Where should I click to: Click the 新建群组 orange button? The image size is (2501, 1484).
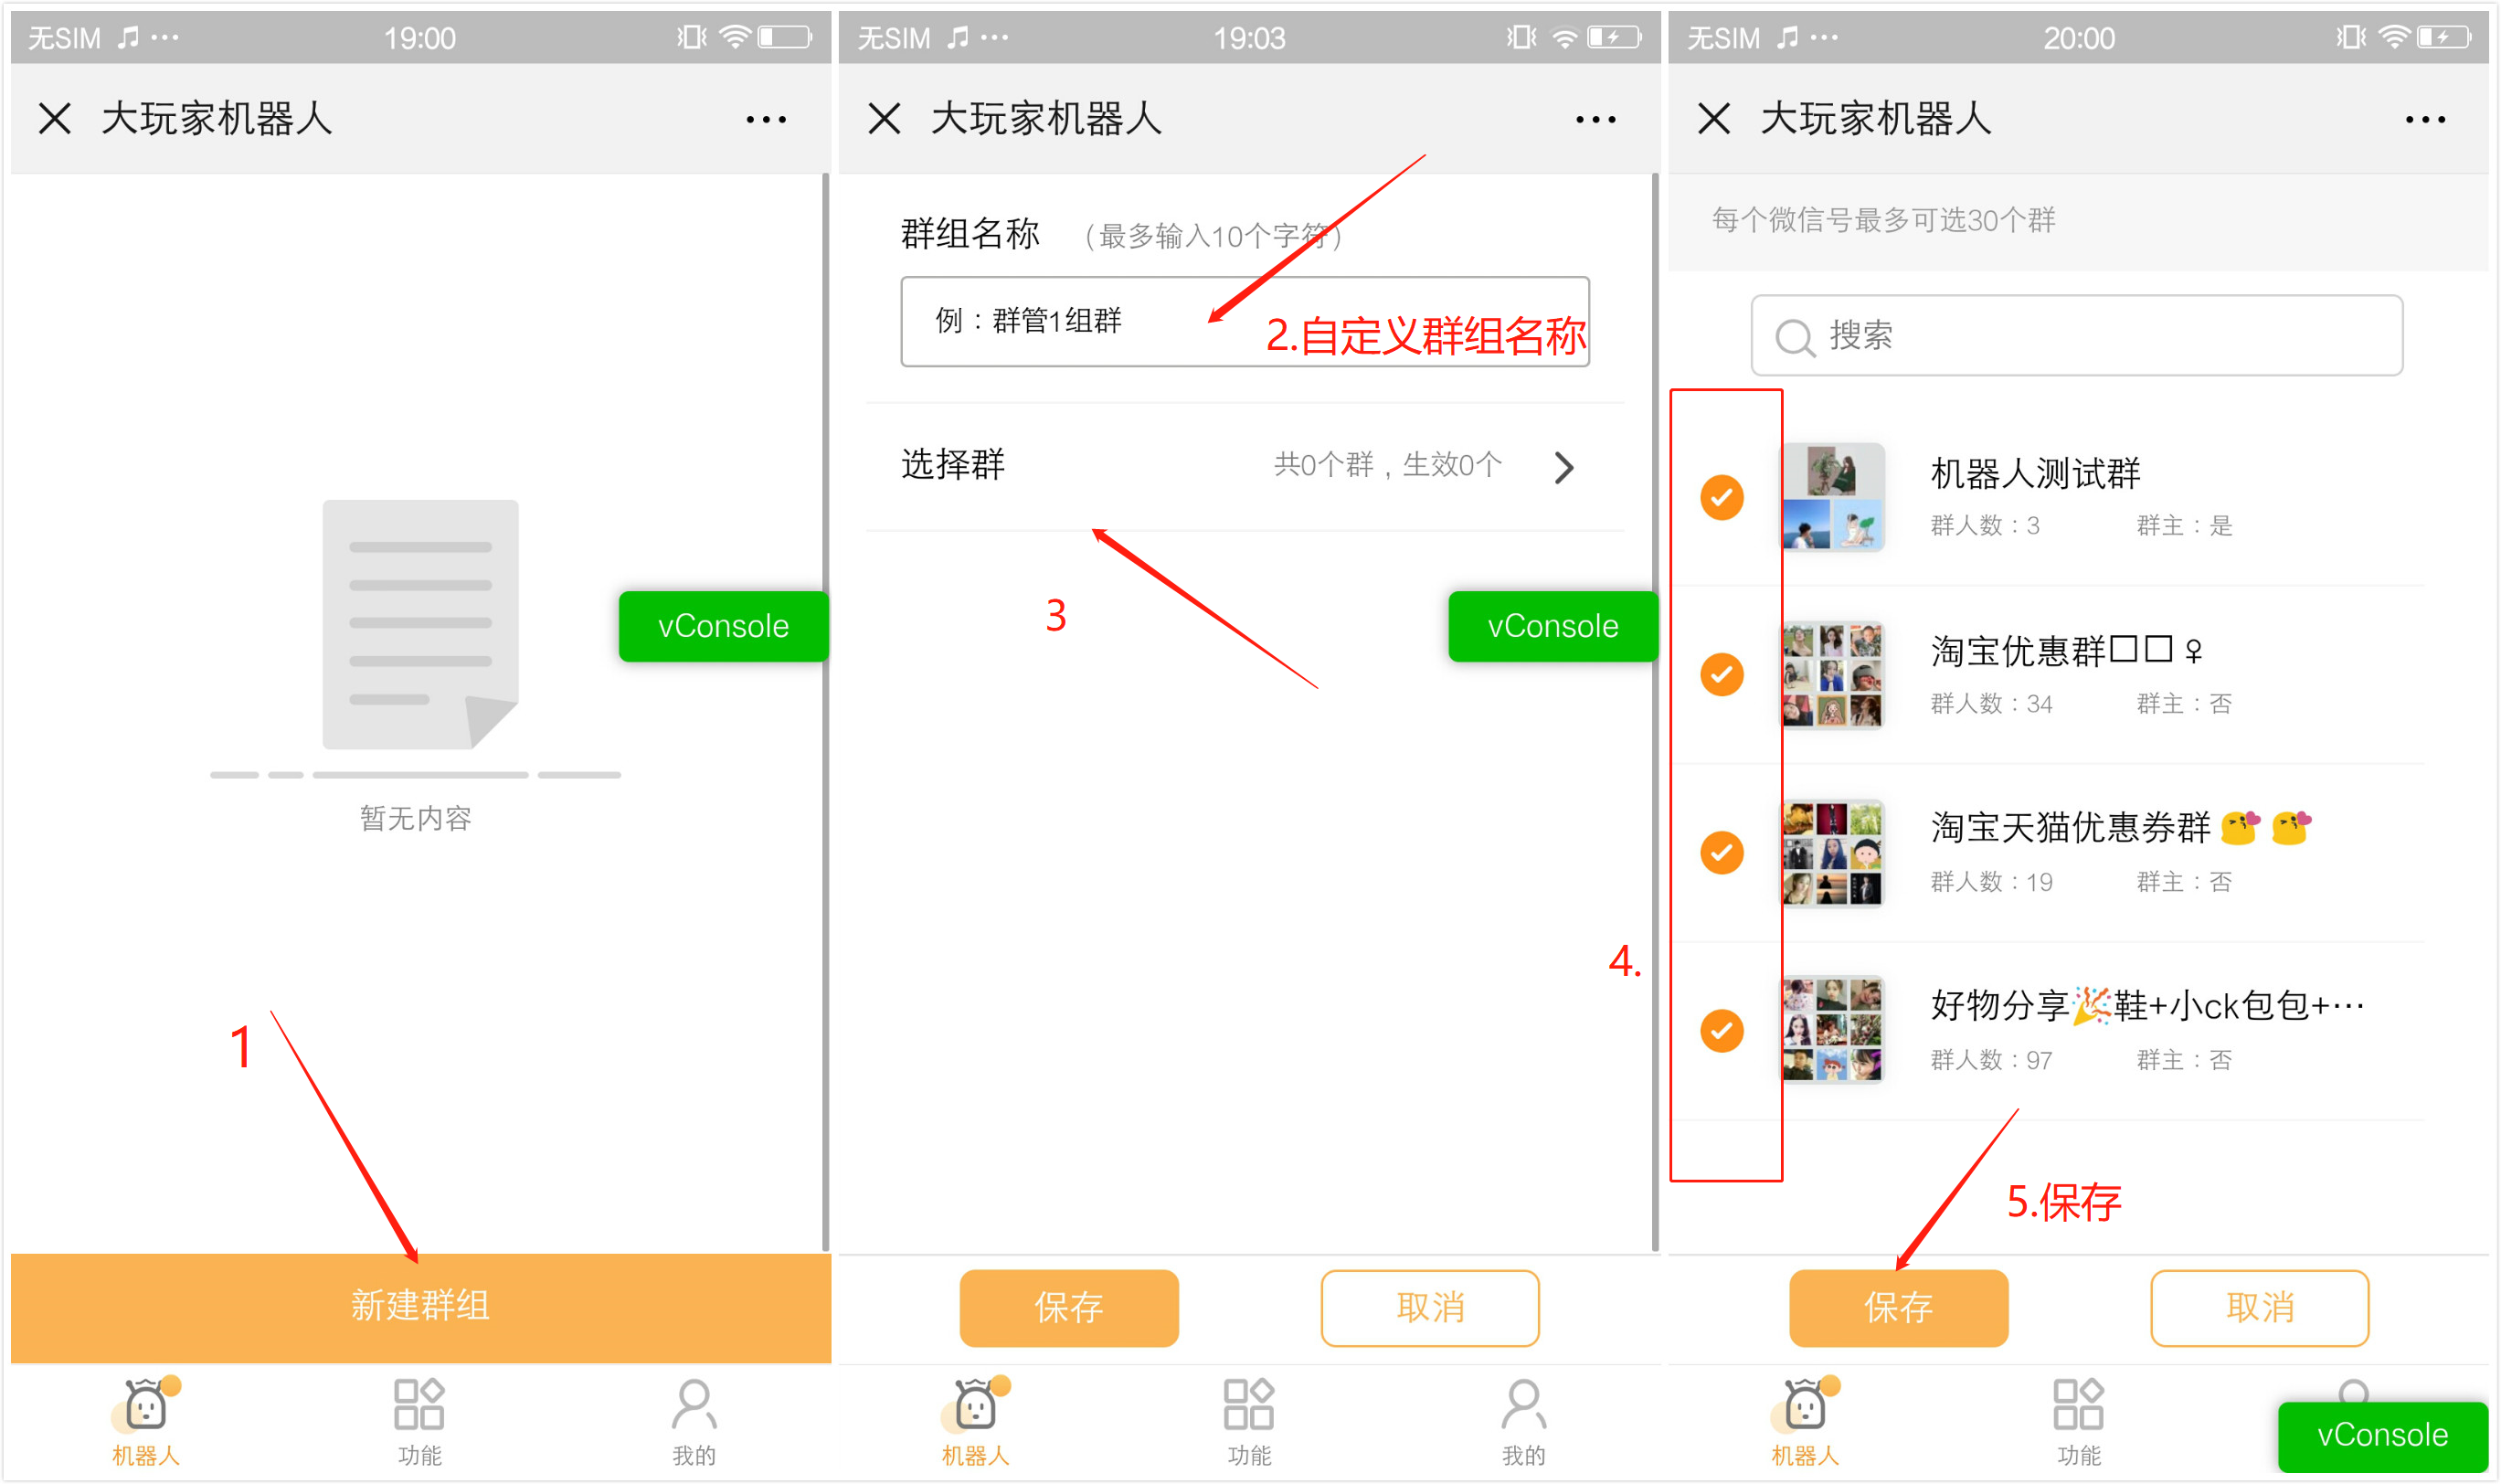tap(420, 1305)
